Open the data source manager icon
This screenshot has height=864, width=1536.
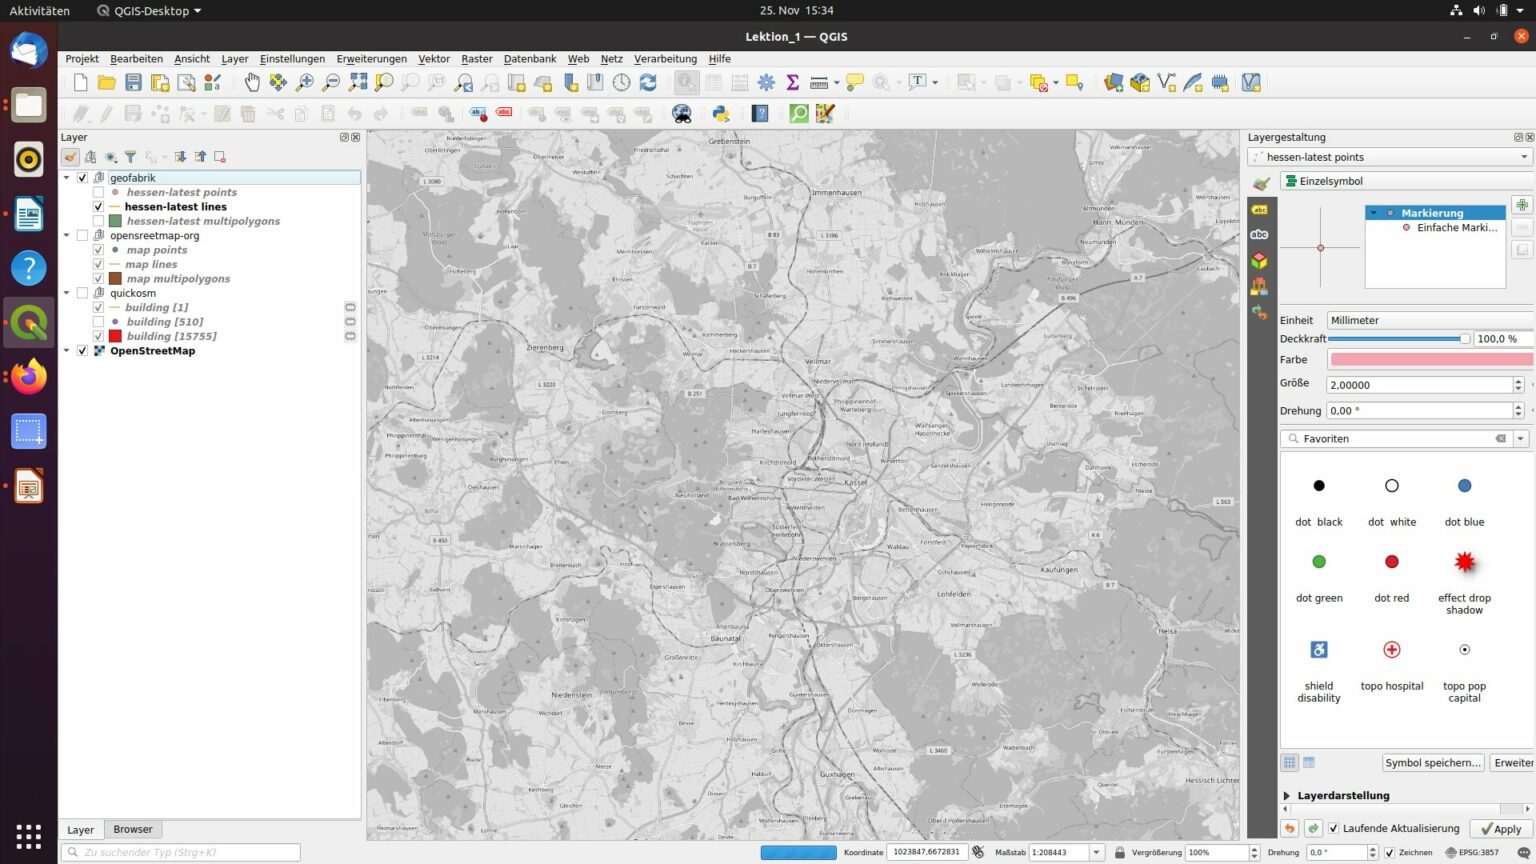pos(1114,83)
